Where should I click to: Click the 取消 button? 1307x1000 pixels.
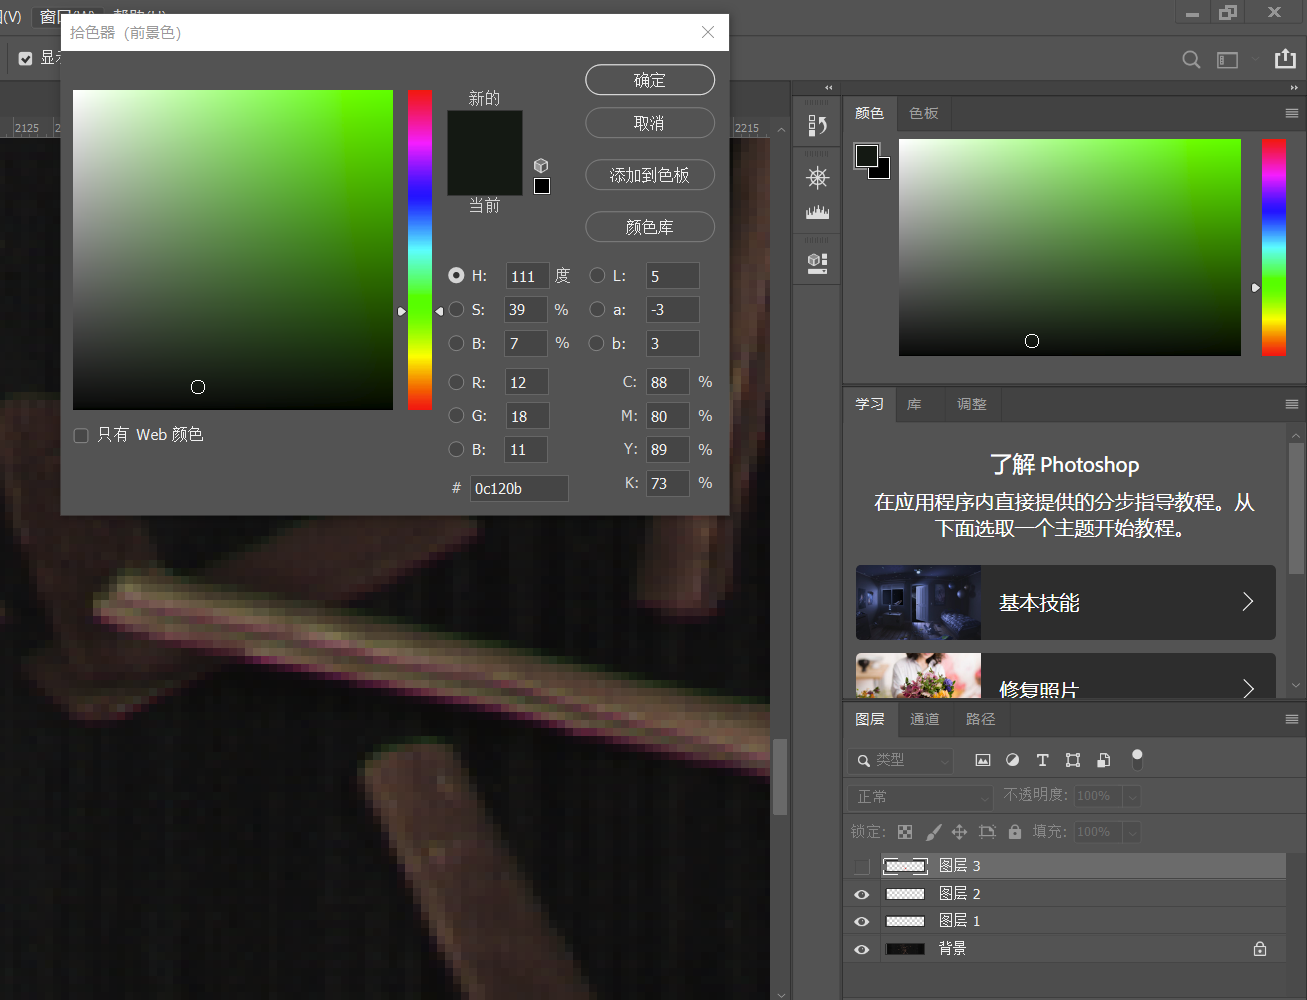(650, 123)
